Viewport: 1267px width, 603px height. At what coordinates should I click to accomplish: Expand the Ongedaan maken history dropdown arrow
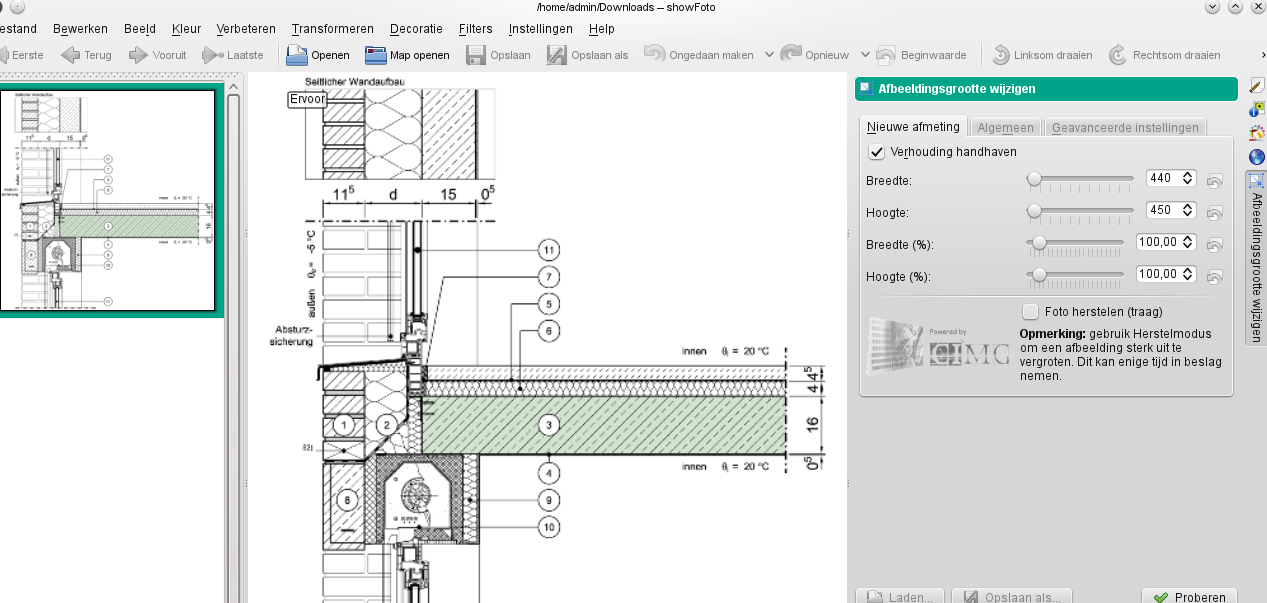pyautogui.click(x=768, y=55)
